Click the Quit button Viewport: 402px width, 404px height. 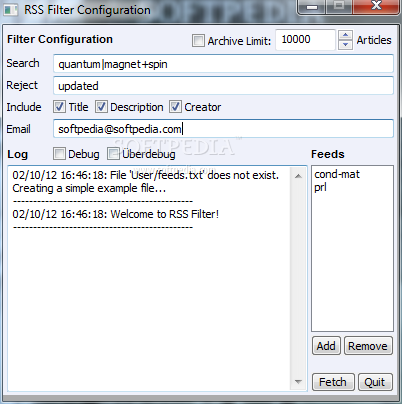(x=375, y=382)
